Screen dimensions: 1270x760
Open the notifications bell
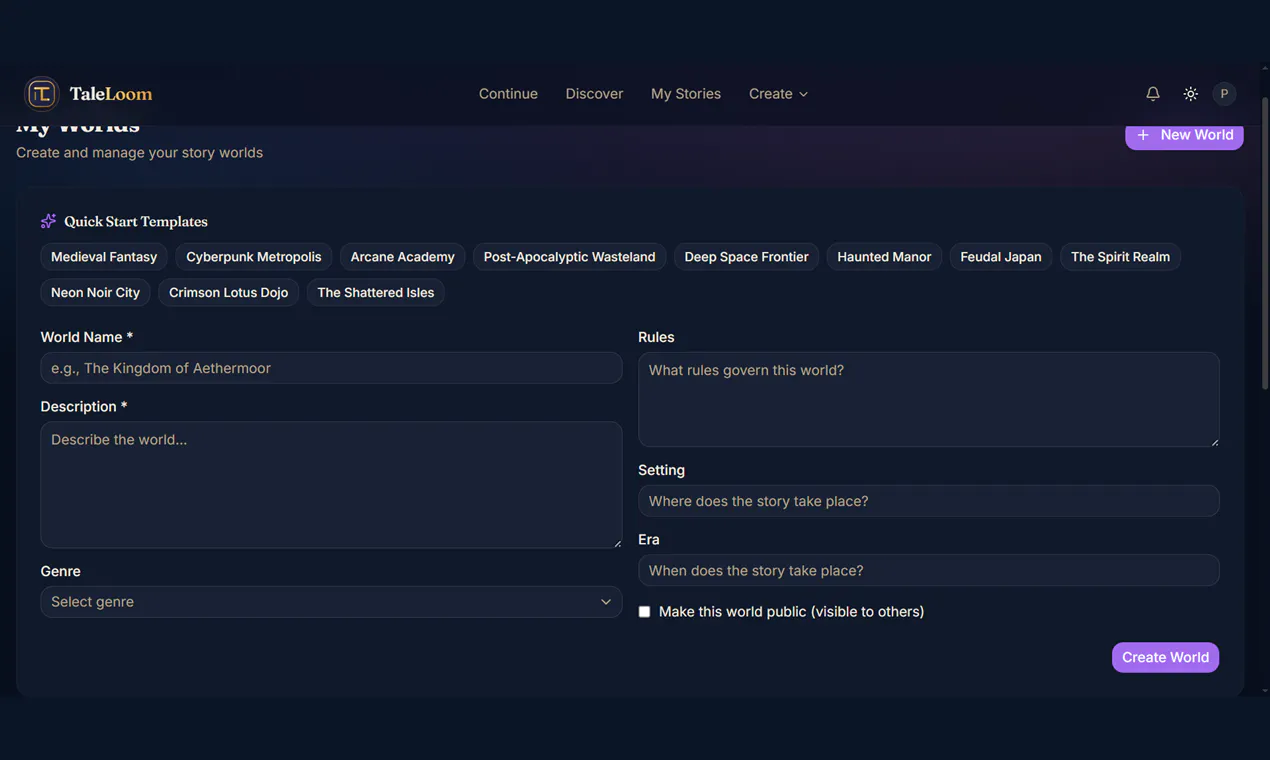coord(1153,94)
